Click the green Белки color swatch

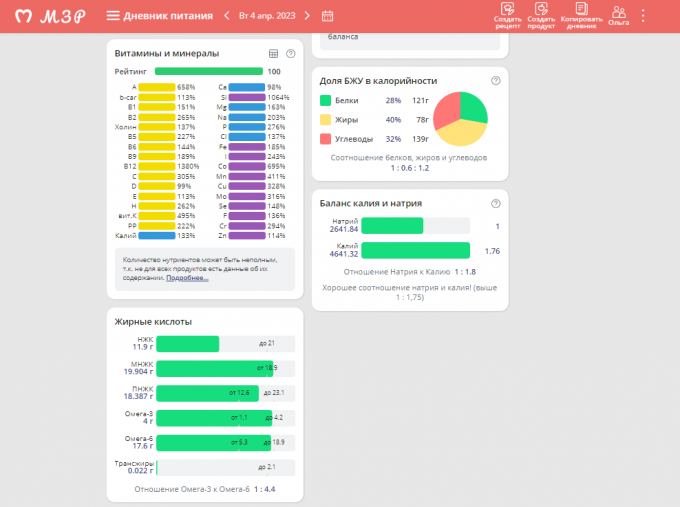(x=325, y=101)
